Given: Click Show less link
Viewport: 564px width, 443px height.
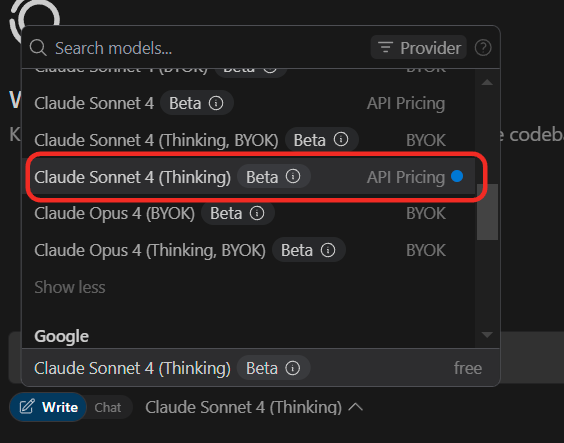Looking at the screenshot, I should 70,287.
